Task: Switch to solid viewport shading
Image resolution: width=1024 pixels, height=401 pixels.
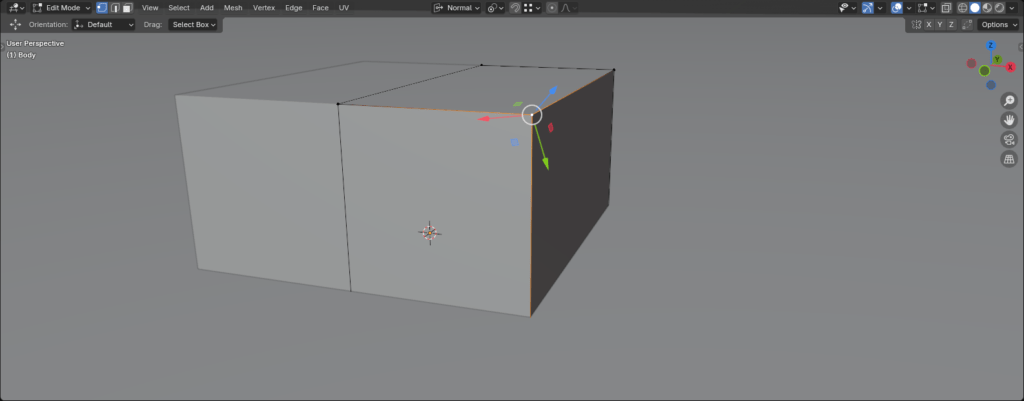Action: (x=975, y=8)
